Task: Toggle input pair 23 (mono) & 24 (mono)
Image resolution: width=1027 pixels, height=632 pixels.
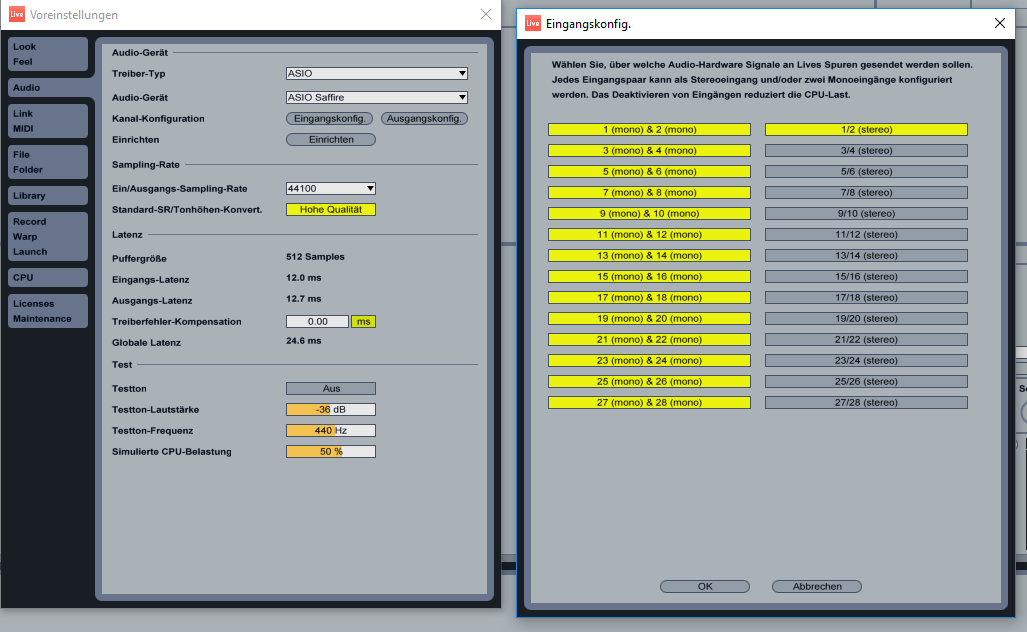Action: tap(649, 360)
